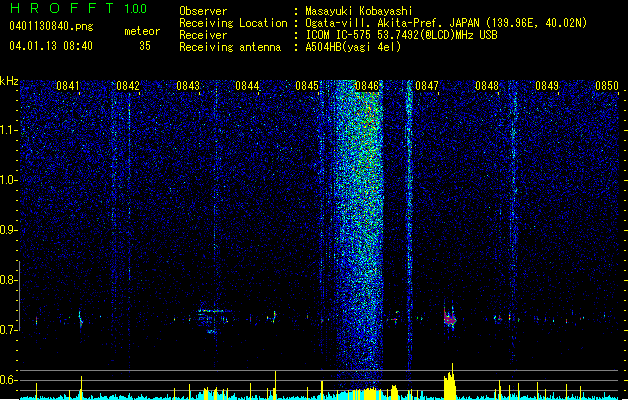Click the 0849 time marker
Screen dimensions: 629x400
point(547,86)
